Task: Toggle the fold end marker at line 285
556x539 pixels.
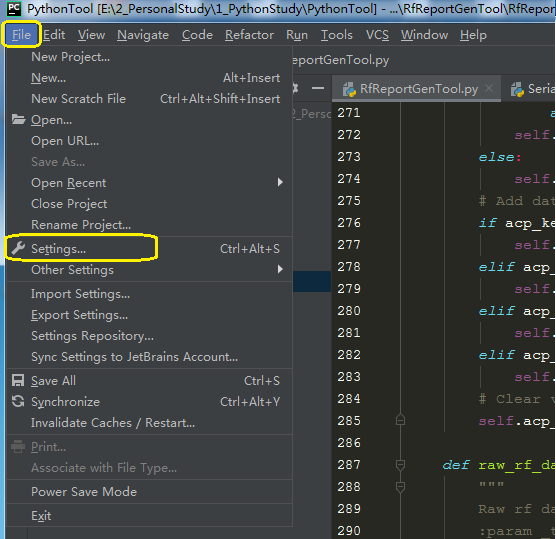Action: tap(400, 420)
